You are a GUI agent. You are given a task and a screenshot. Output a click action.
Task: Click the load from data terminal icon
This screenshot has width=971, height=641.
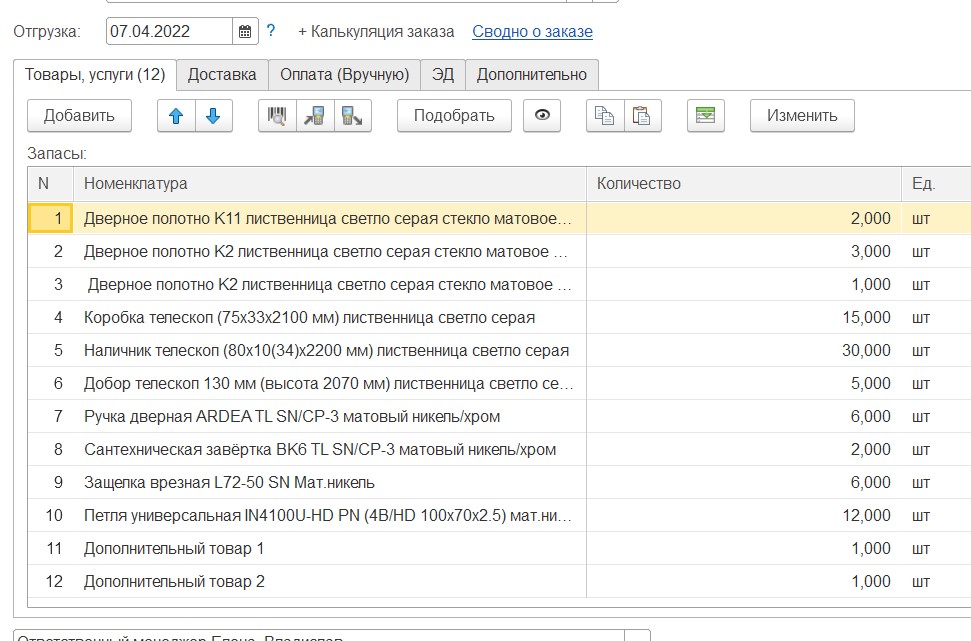315,115
